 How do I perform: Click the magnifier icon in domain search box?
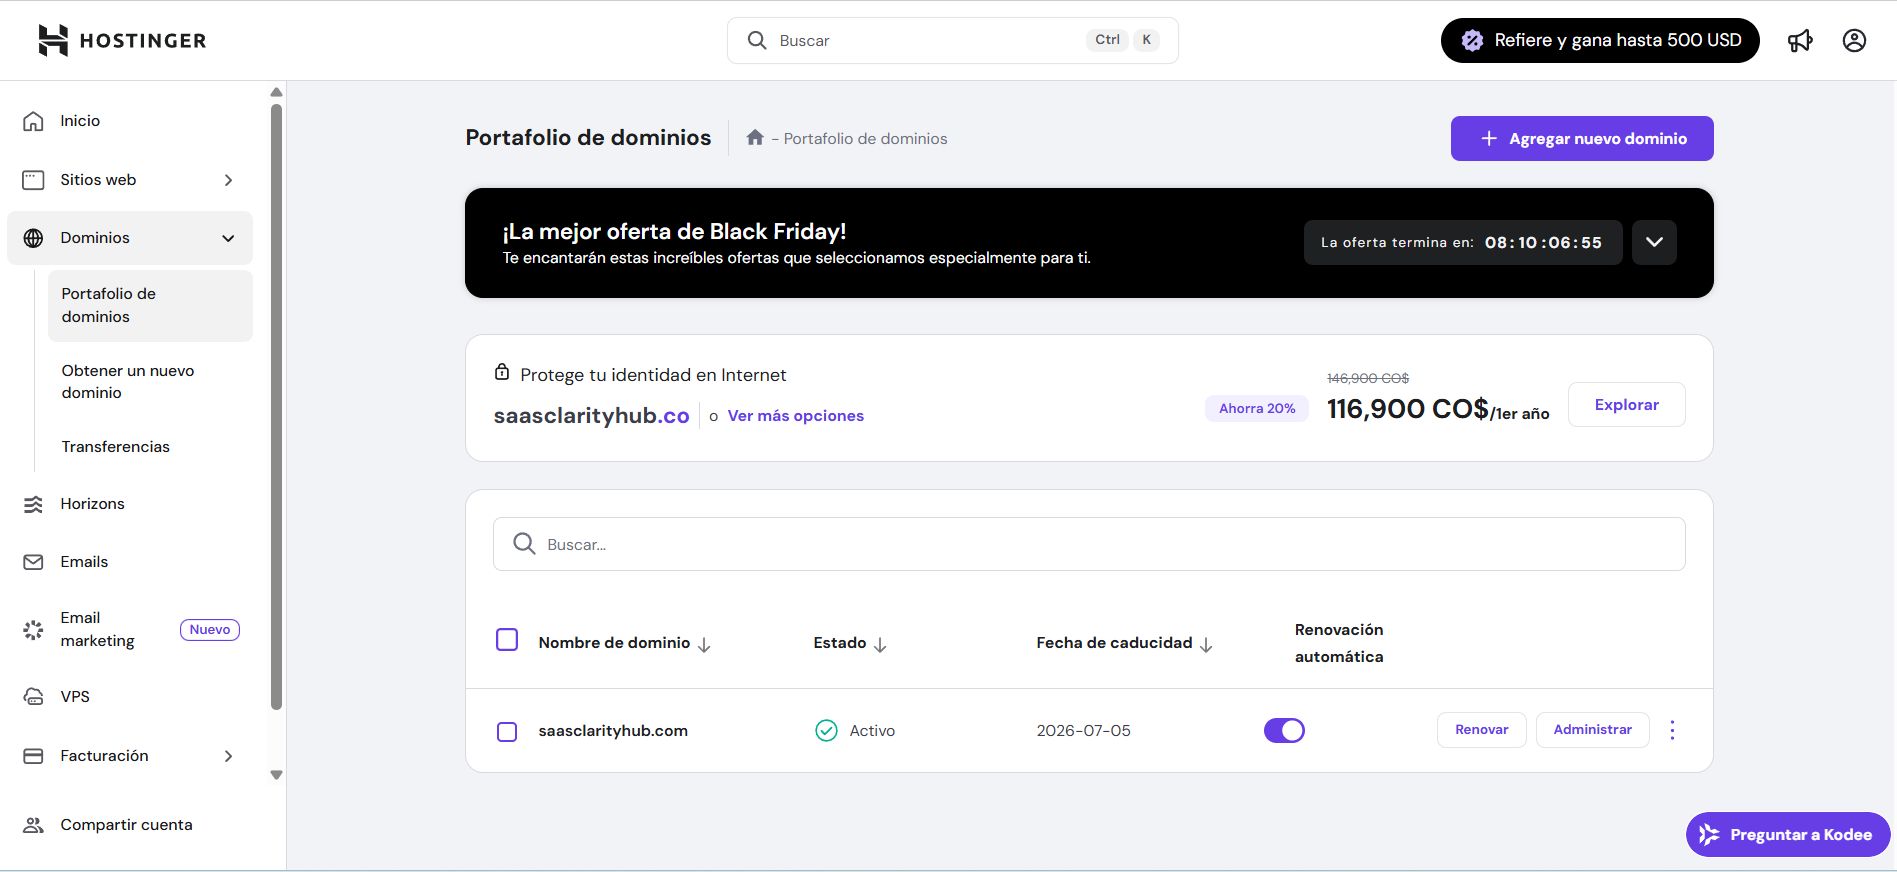(524, 543)
